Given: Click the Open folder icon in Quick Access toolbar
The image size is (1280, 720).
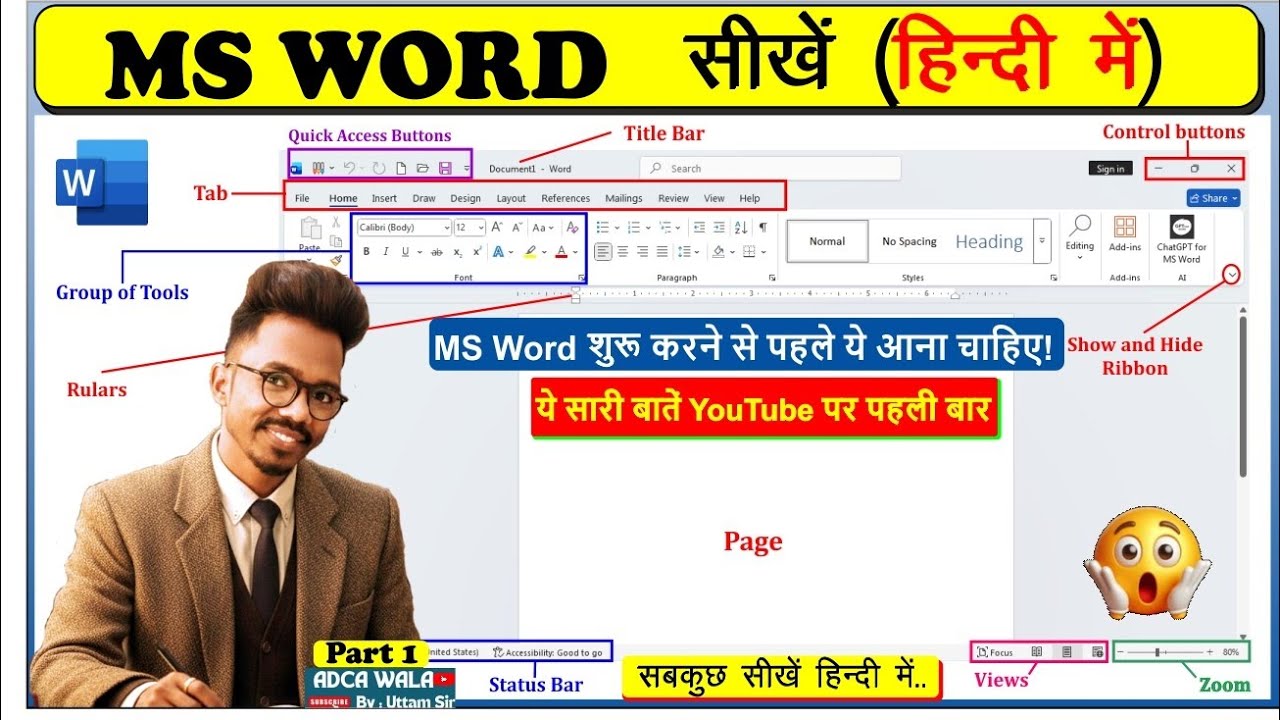Looking at the screenshot, I should [x=423, y=168].
